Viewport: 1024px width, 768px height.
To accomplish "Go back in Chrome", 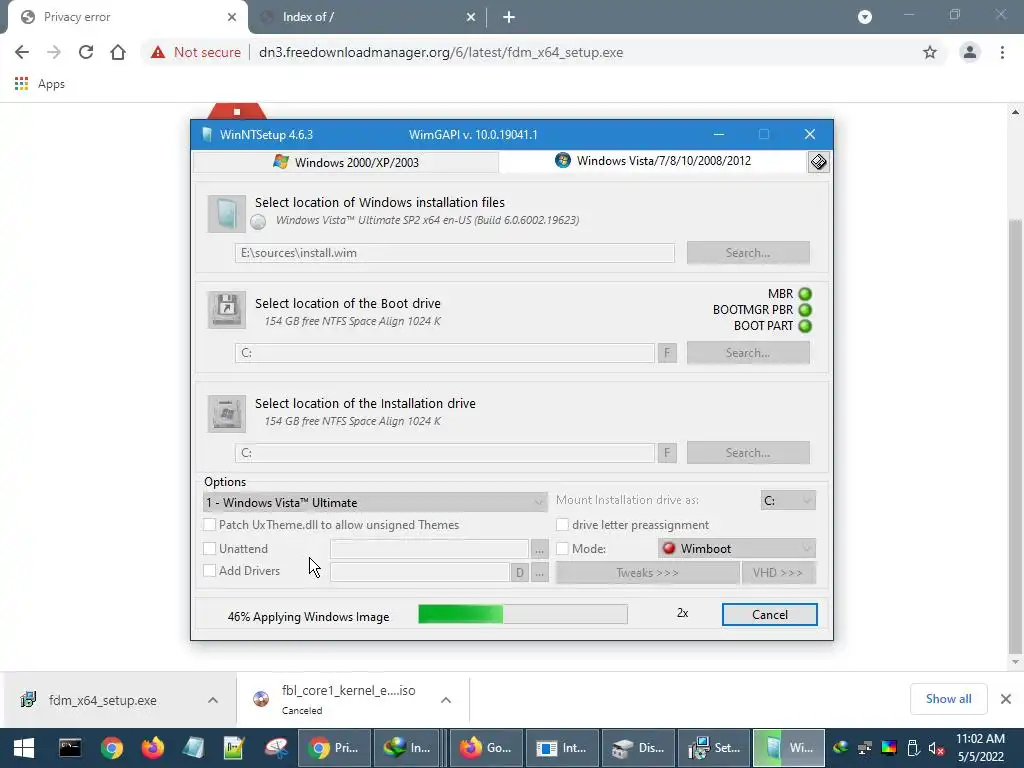I will [22, 52].
